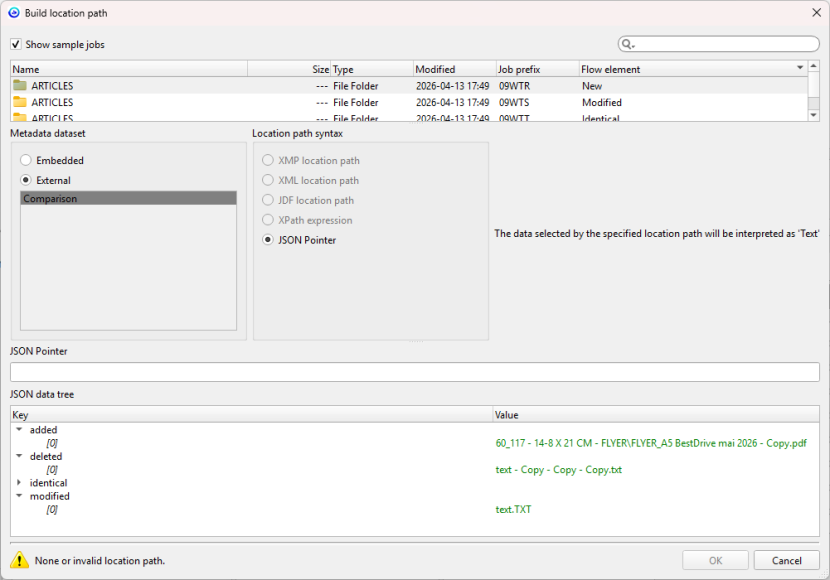
Task: Click the search magnifier icon
Action: 628,44
